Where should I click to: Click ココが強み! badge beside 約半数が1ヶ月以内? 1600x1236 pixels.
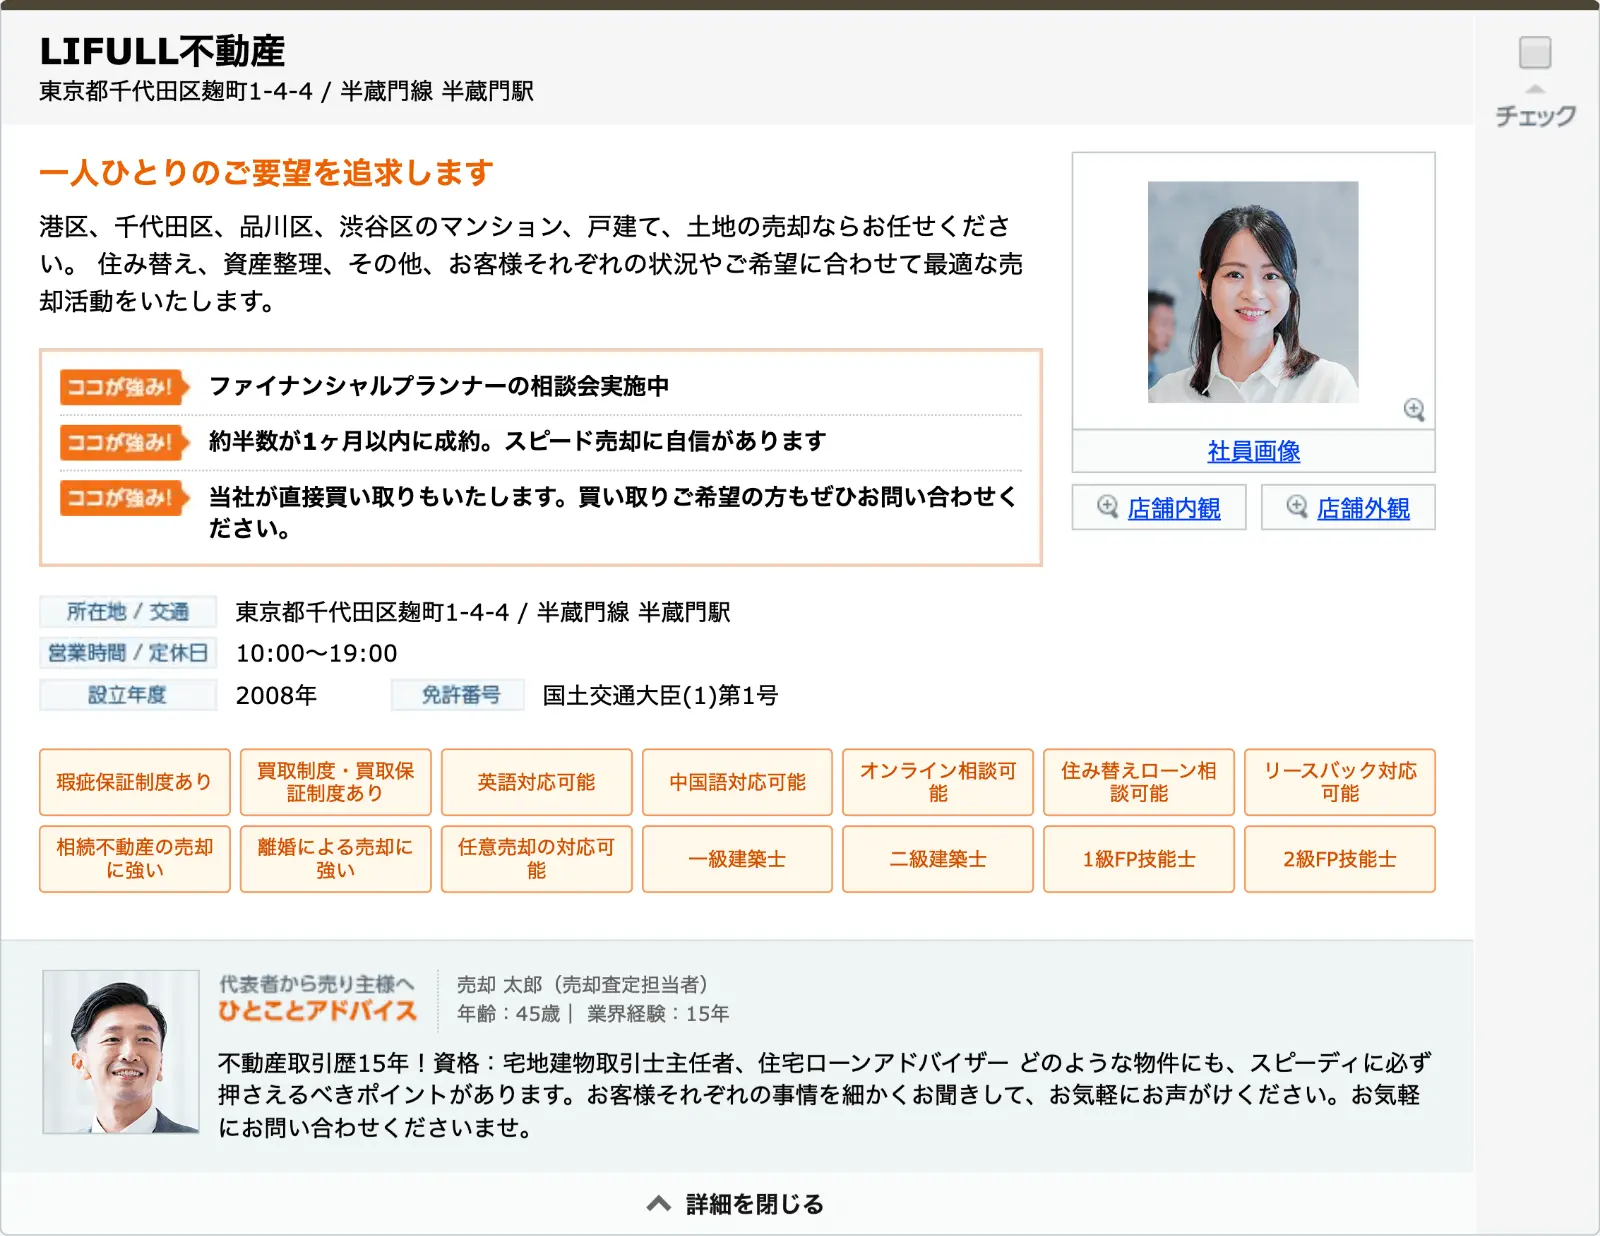pyautogui.click(x=125, y=442)
